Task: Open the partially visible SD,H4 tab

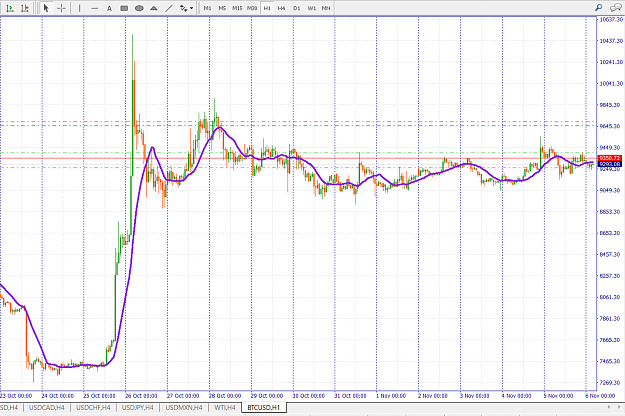Action: [x=10, y=408]
